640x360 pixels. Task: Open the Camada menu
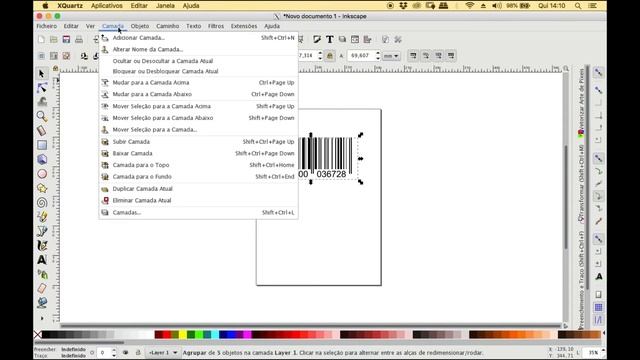[113, 26]
